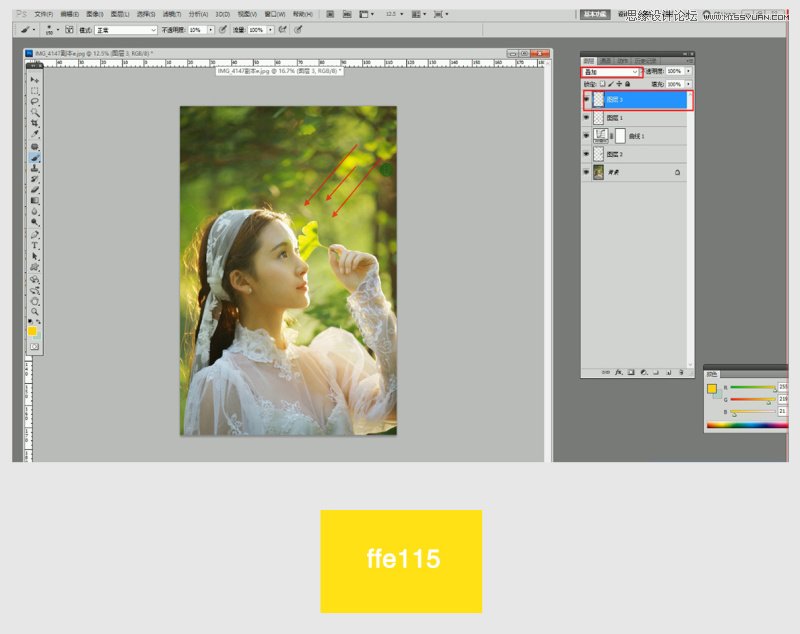Open the brush mode dropdown in options bar

pos(126,30)
